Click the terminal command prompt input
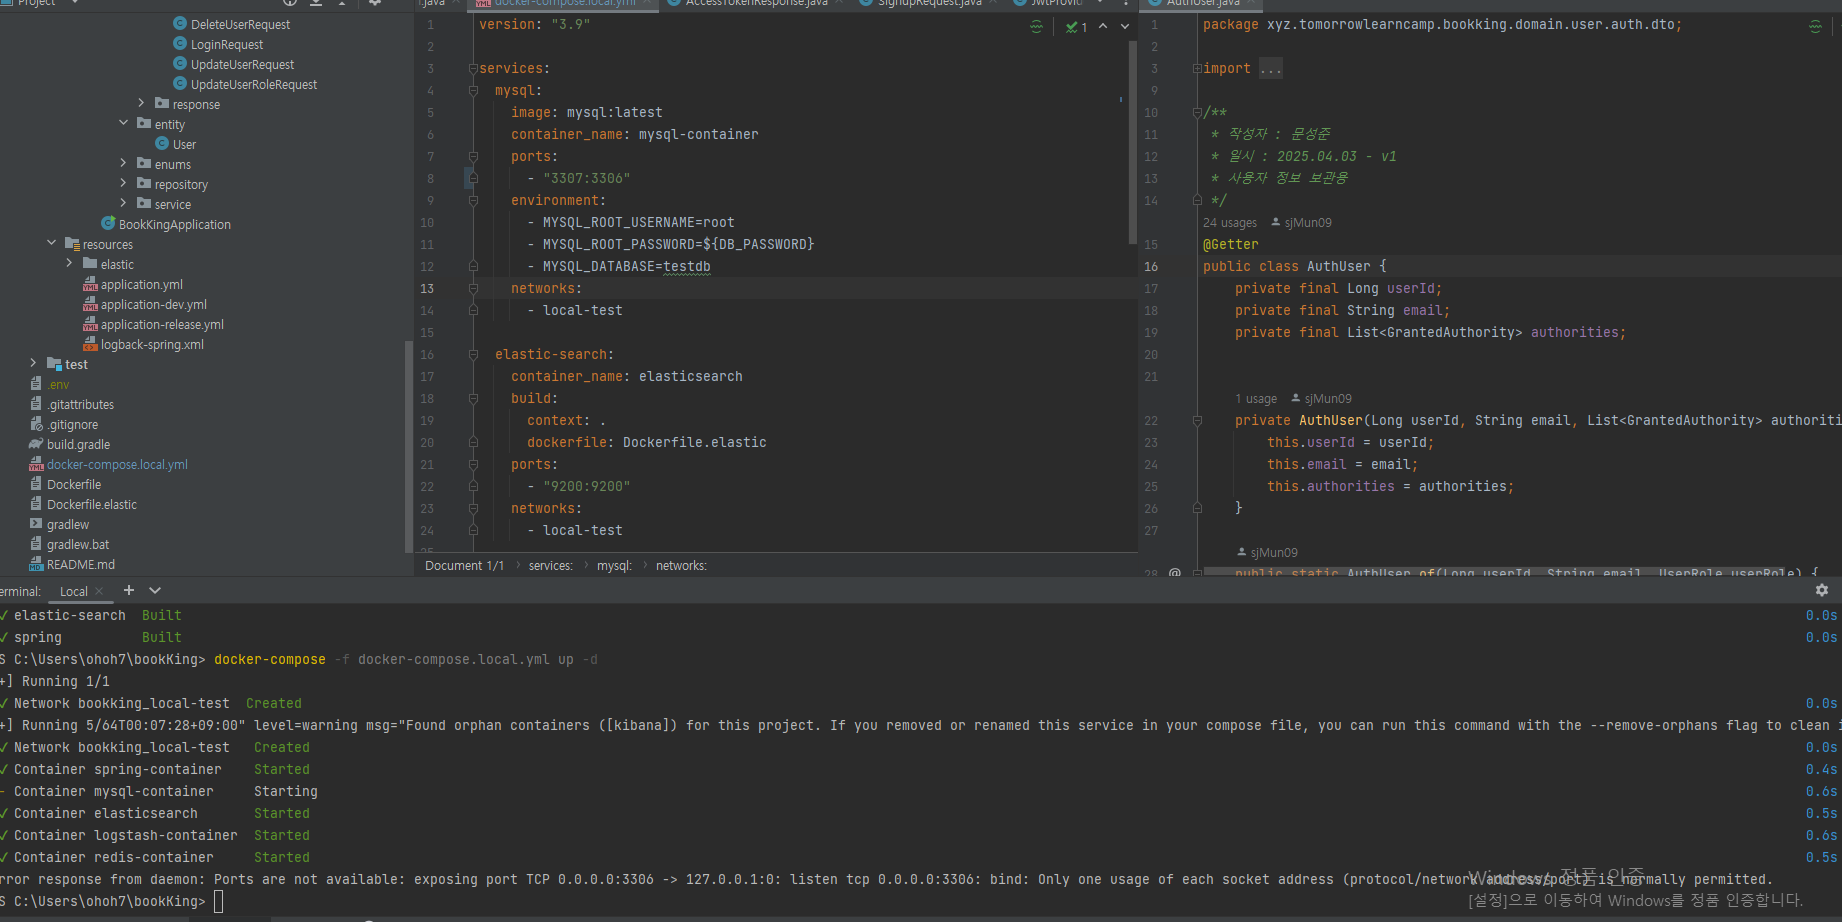Image resolution: width=1842 pixels, height=922 pixels. [x=218, y=901]
